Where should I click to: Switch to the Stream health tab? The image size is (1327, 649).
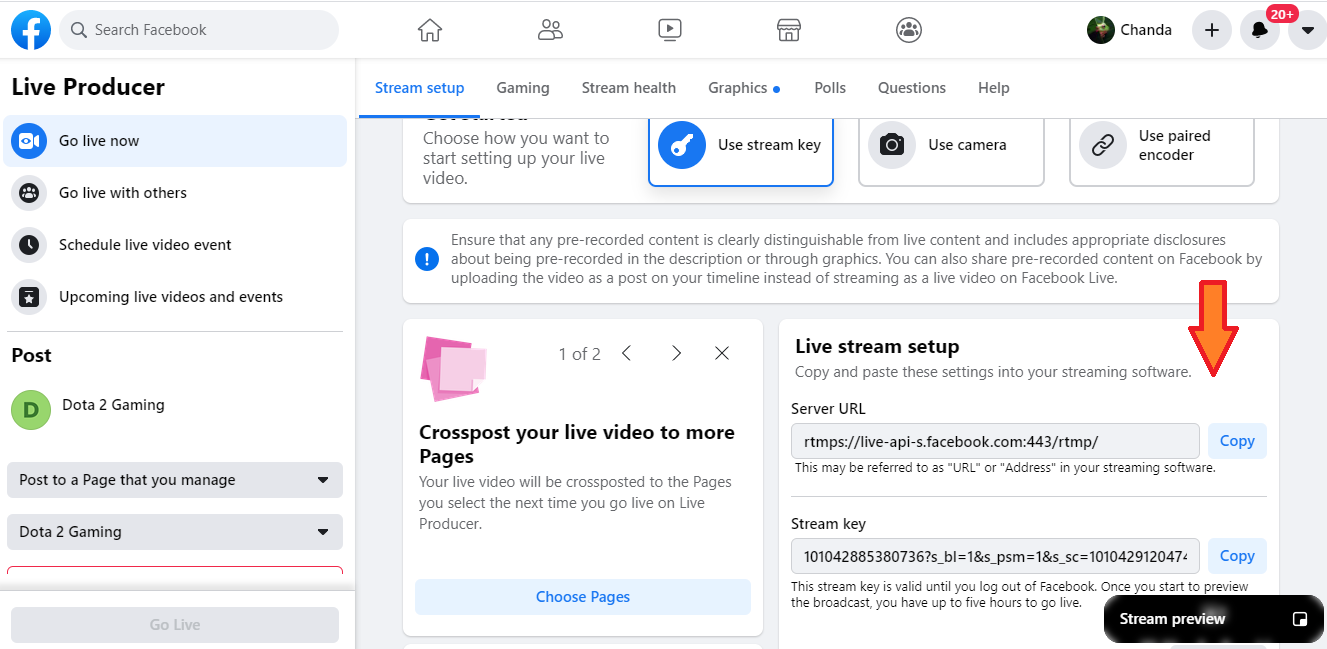pos(629,88)
